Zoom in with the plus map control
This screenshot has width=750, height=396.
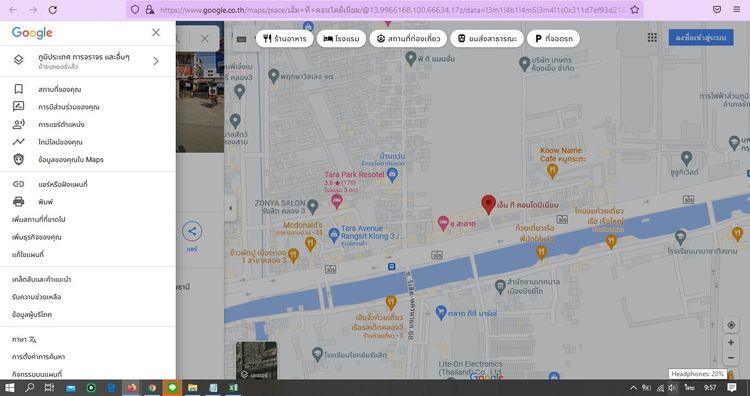[731, 342]
